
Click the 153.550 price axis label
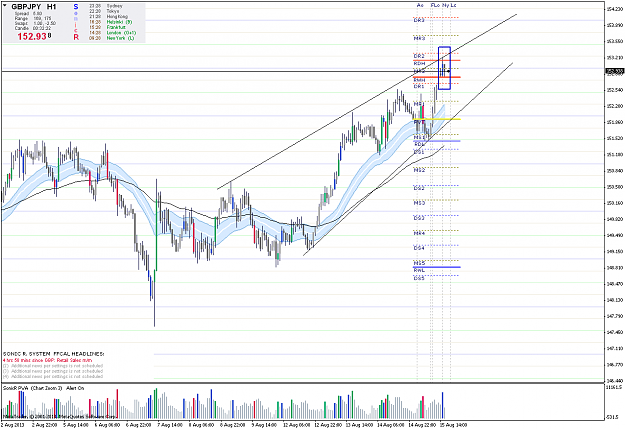click(x=615, y=41)
